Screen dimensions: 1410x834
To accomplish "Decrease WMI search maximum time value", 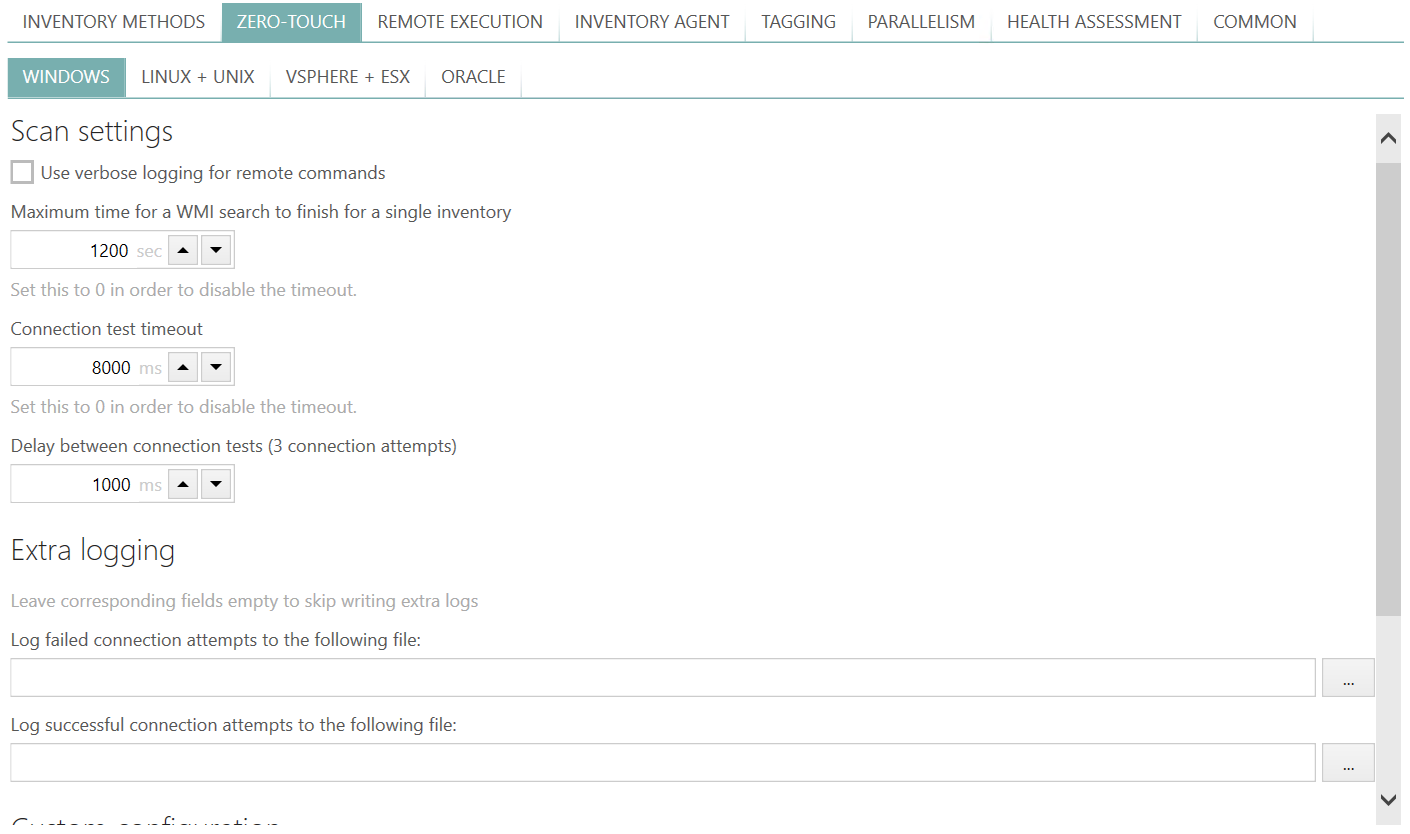I will tap(216, 251).
